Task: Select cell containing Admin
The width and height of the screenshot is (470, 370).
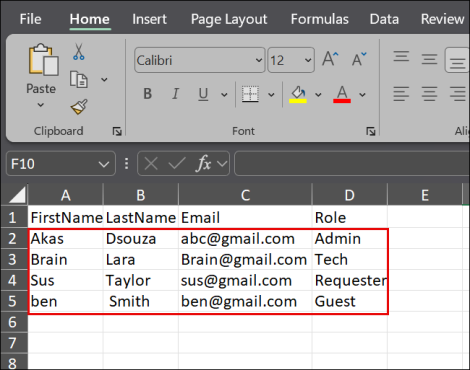Action: click(350, 239)
